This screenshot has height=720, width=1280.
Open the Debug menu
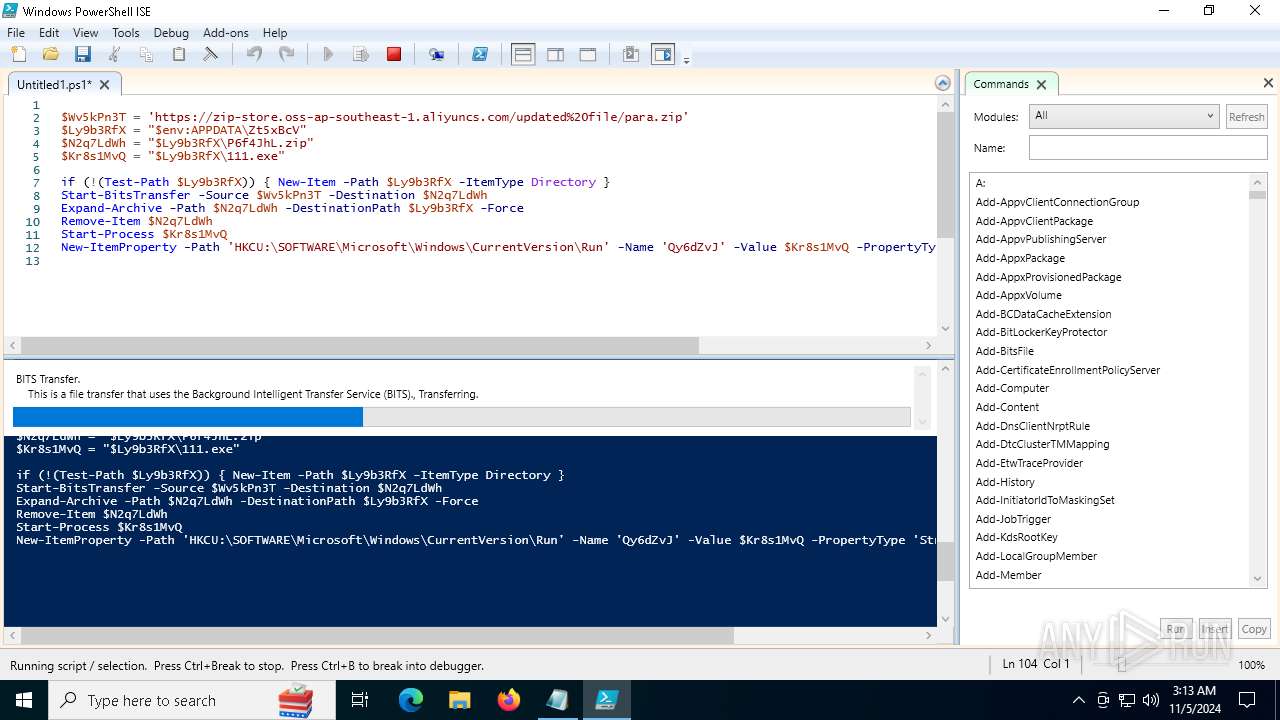click(171, 33)
